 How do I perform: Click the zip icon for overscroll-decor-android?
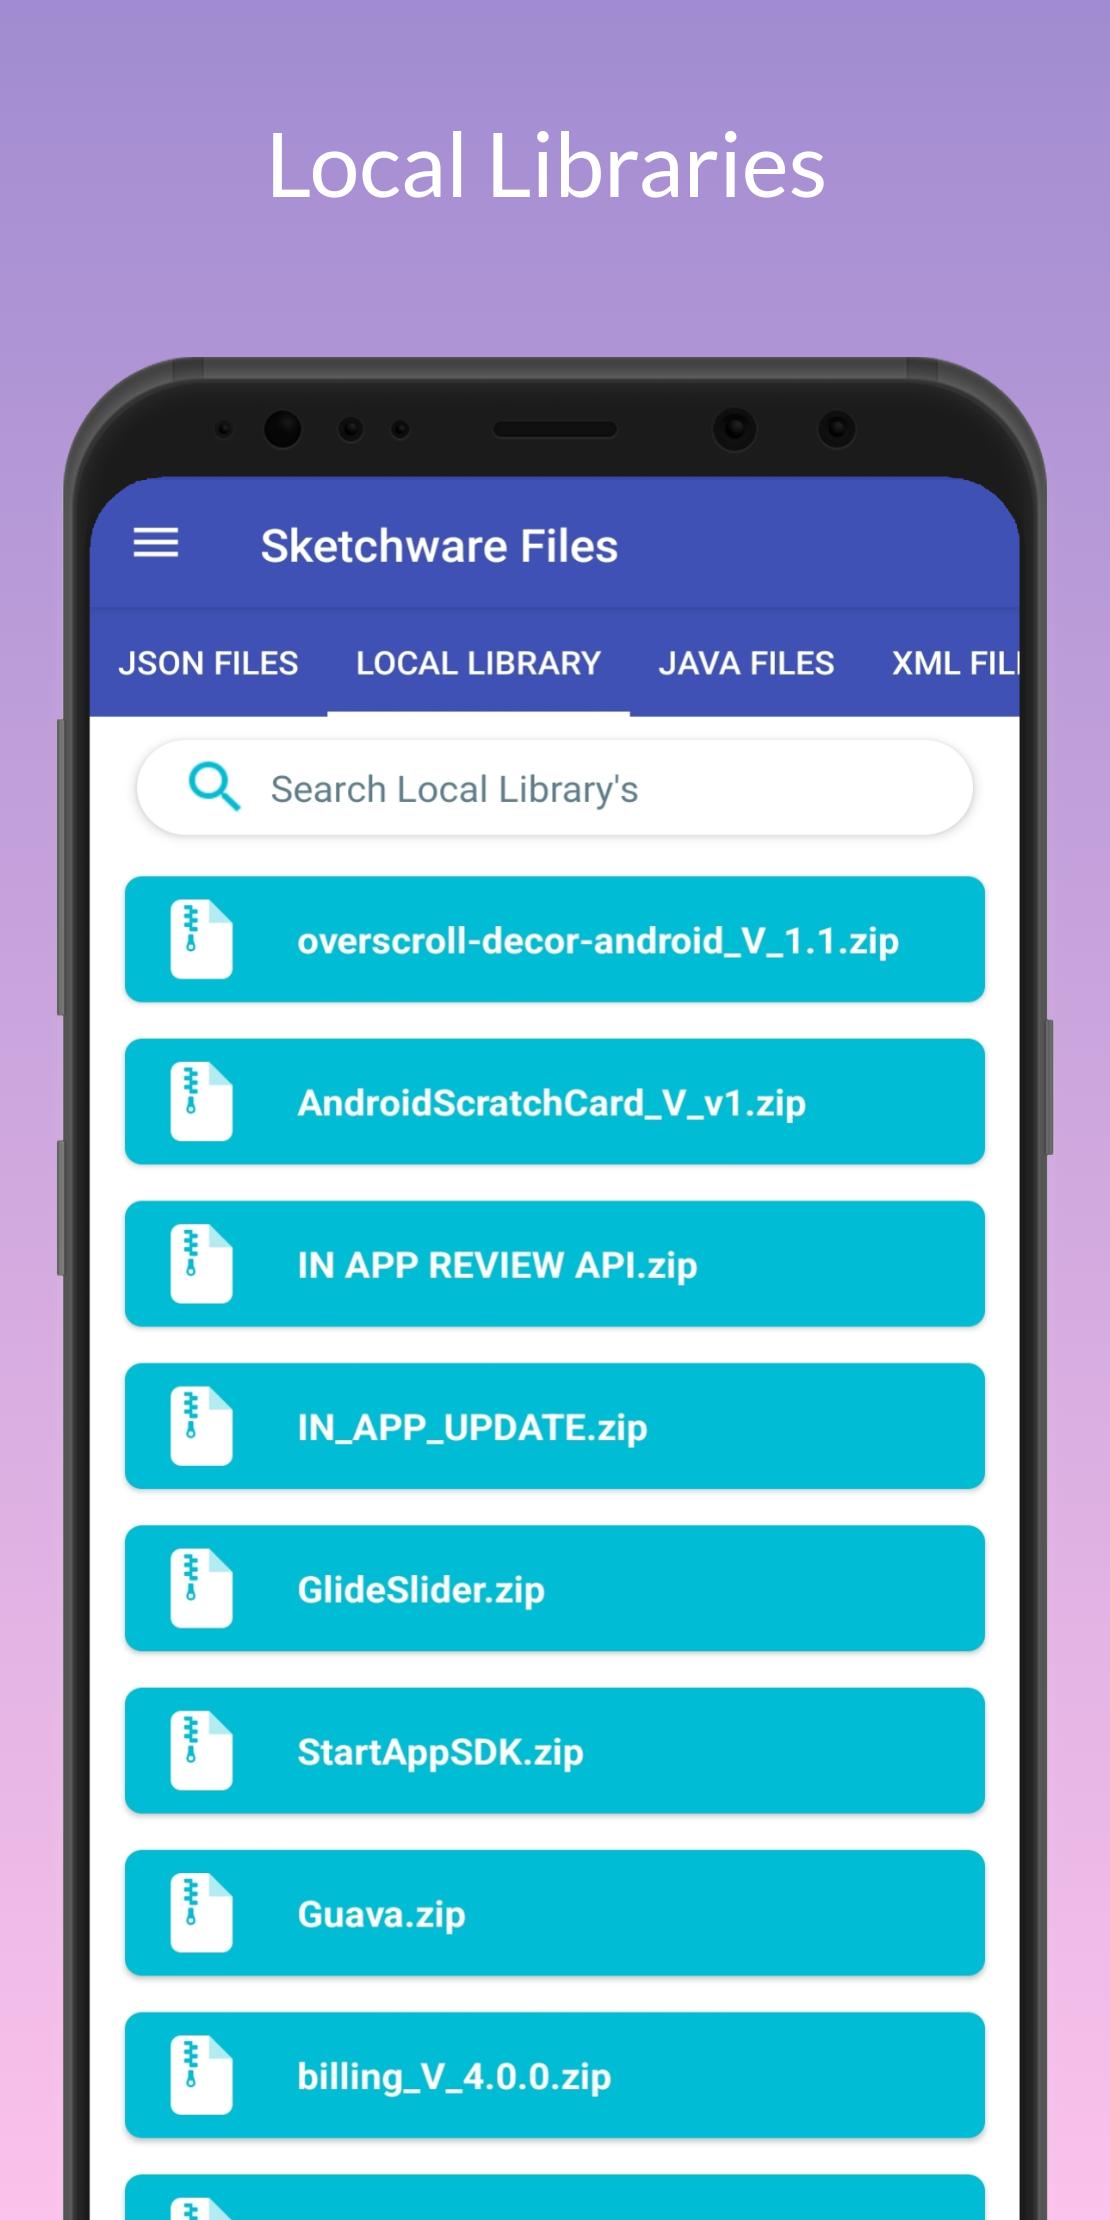coord(201,940)
